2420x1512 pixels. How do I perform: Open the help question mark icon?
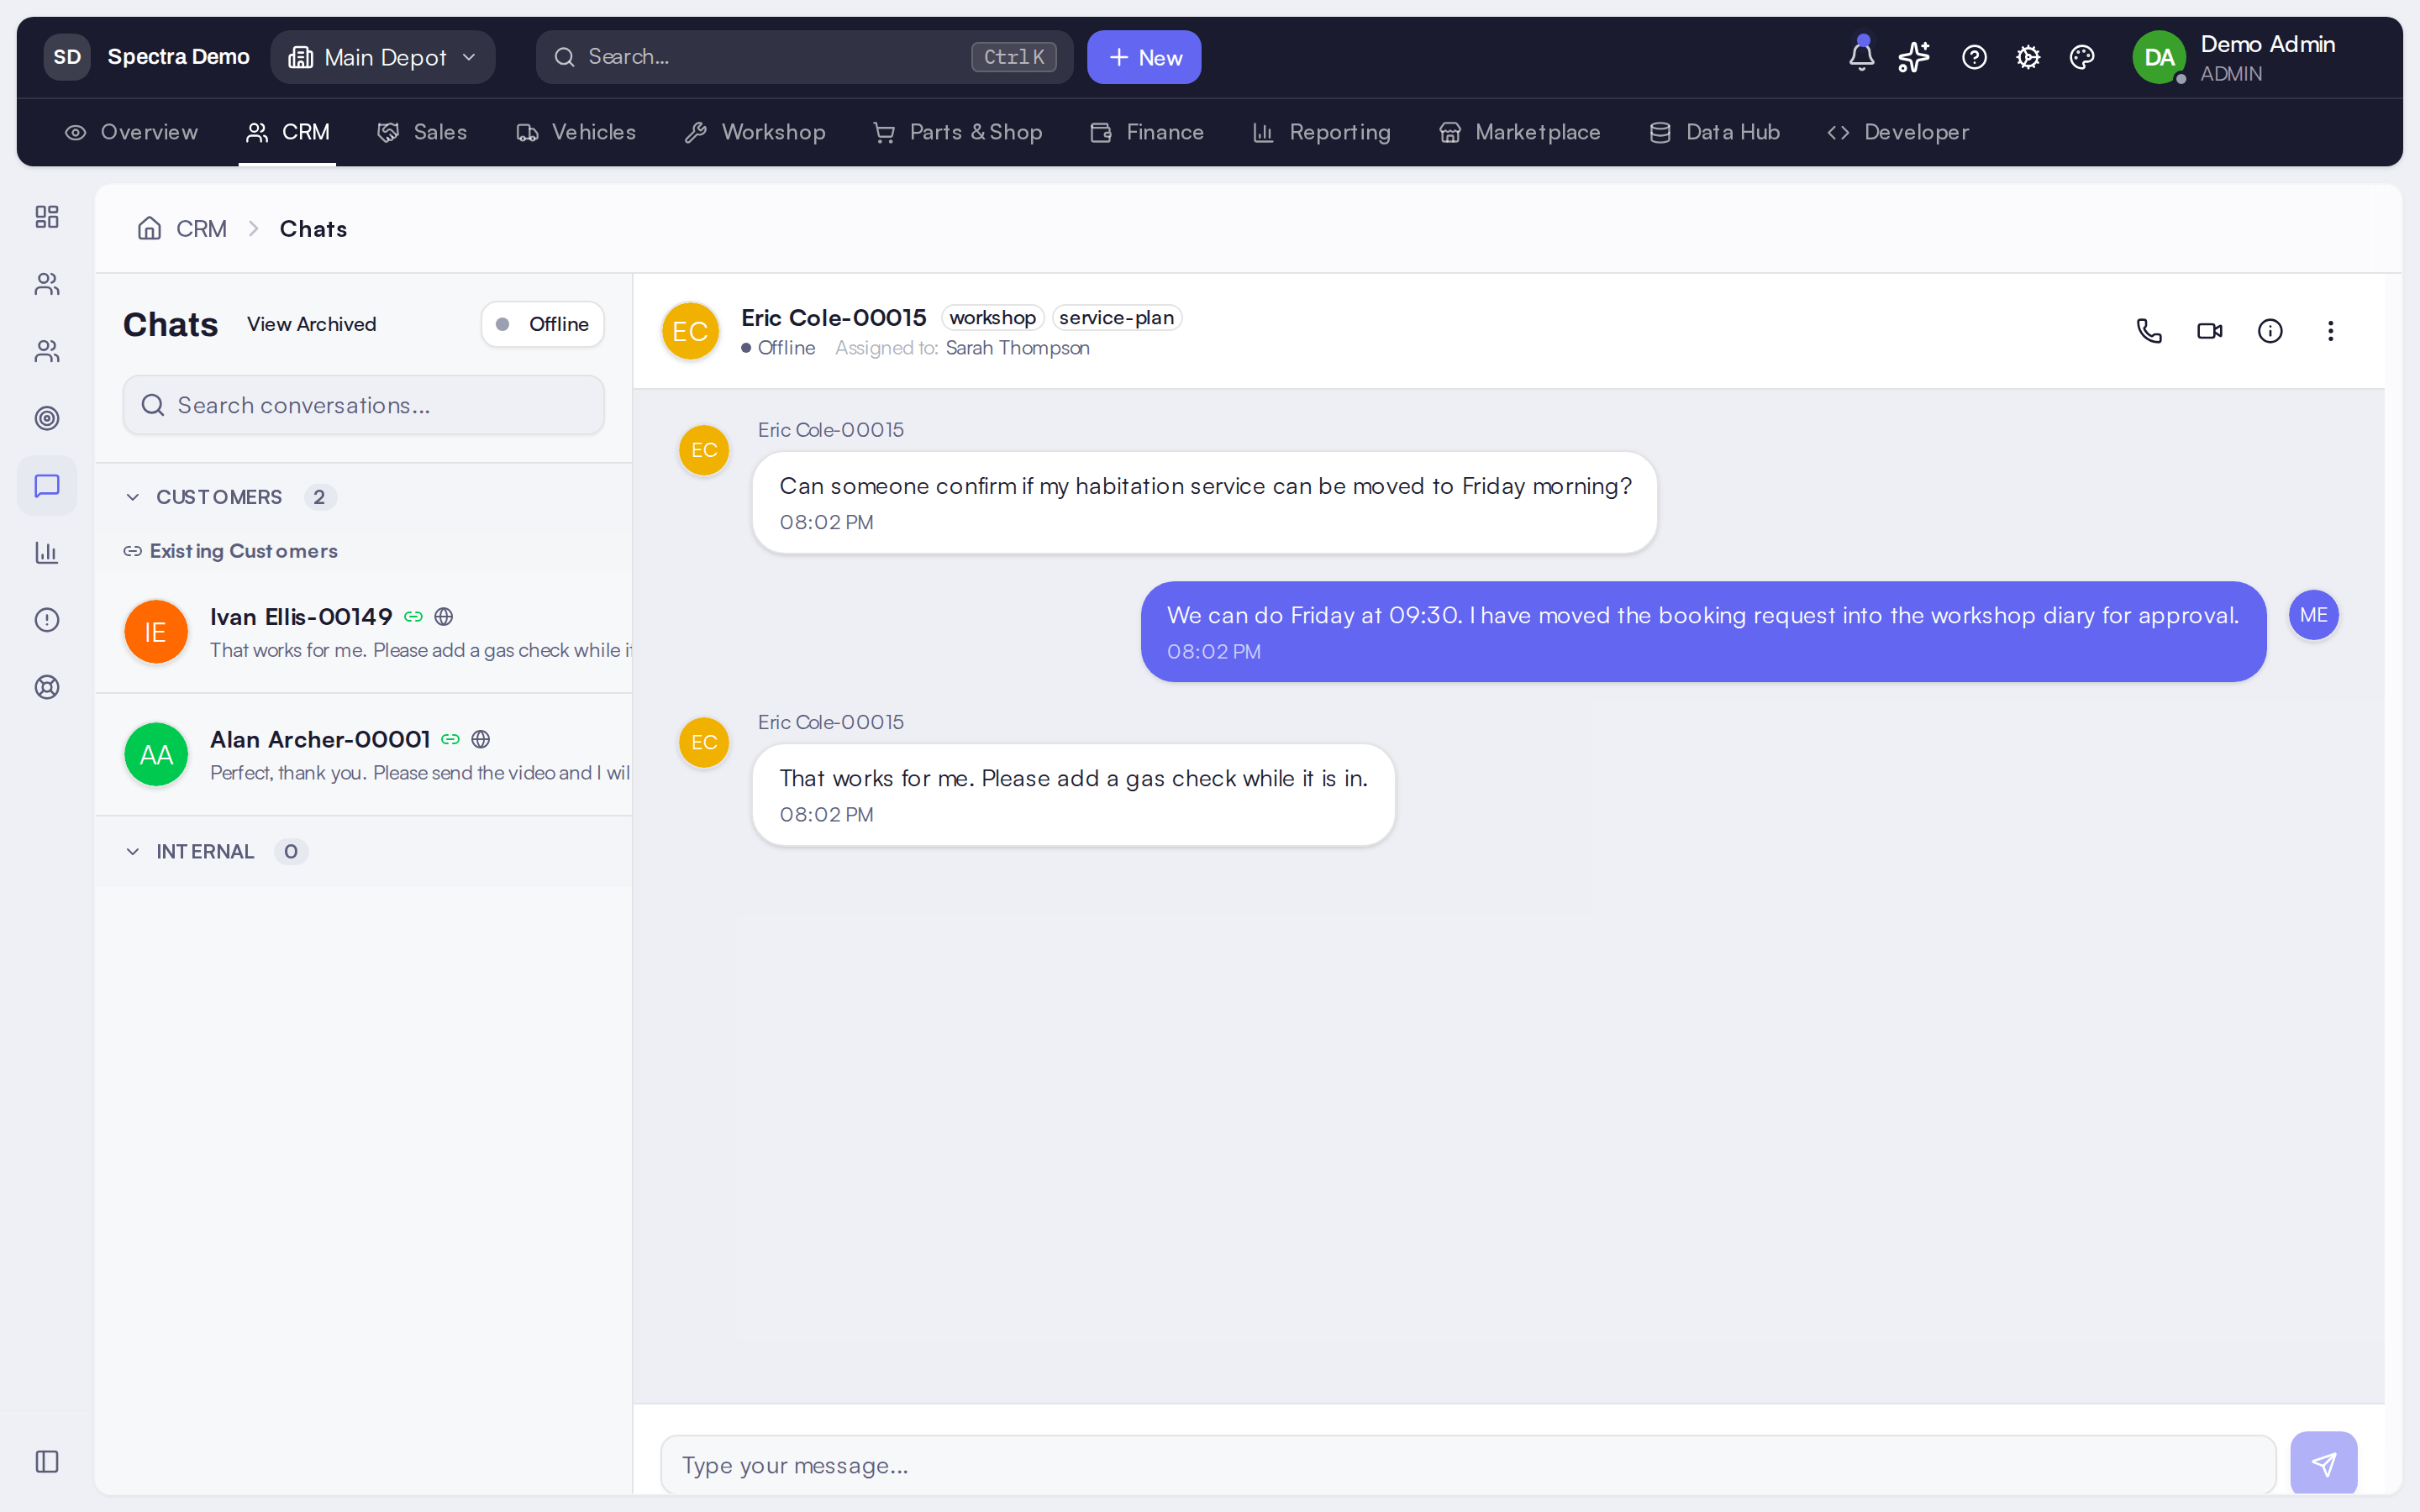1974,57
